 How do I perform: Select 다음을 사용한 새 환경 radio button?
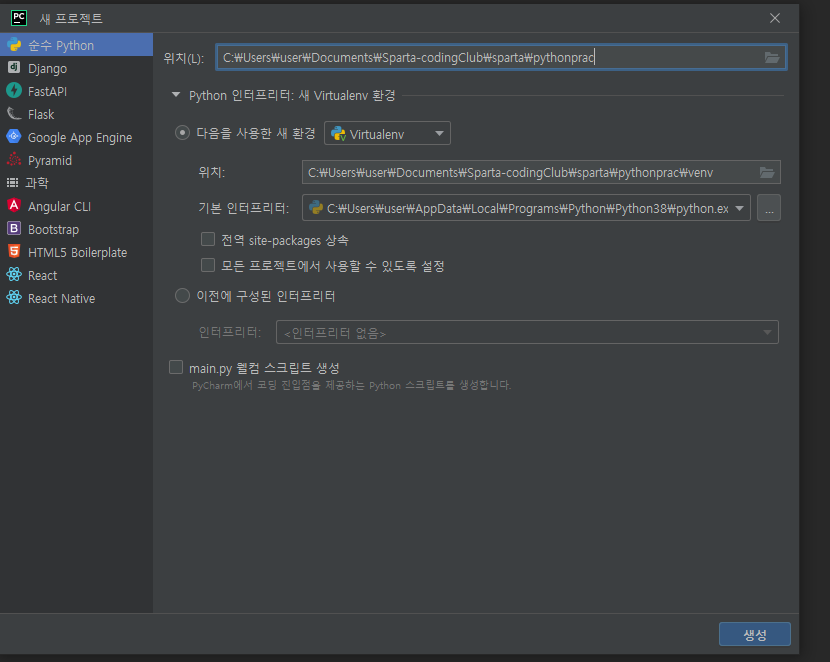[182, 132]
